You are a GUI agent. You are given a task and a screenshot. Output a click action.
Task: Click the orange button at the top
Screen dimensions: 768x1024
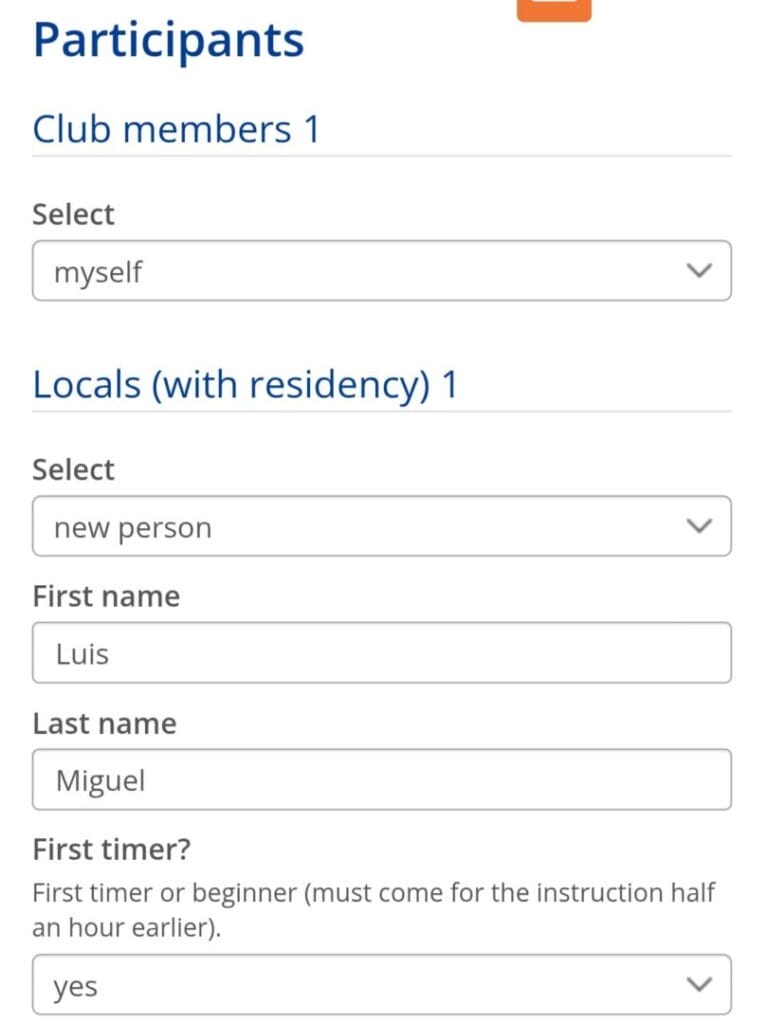(x=554, y=10)
